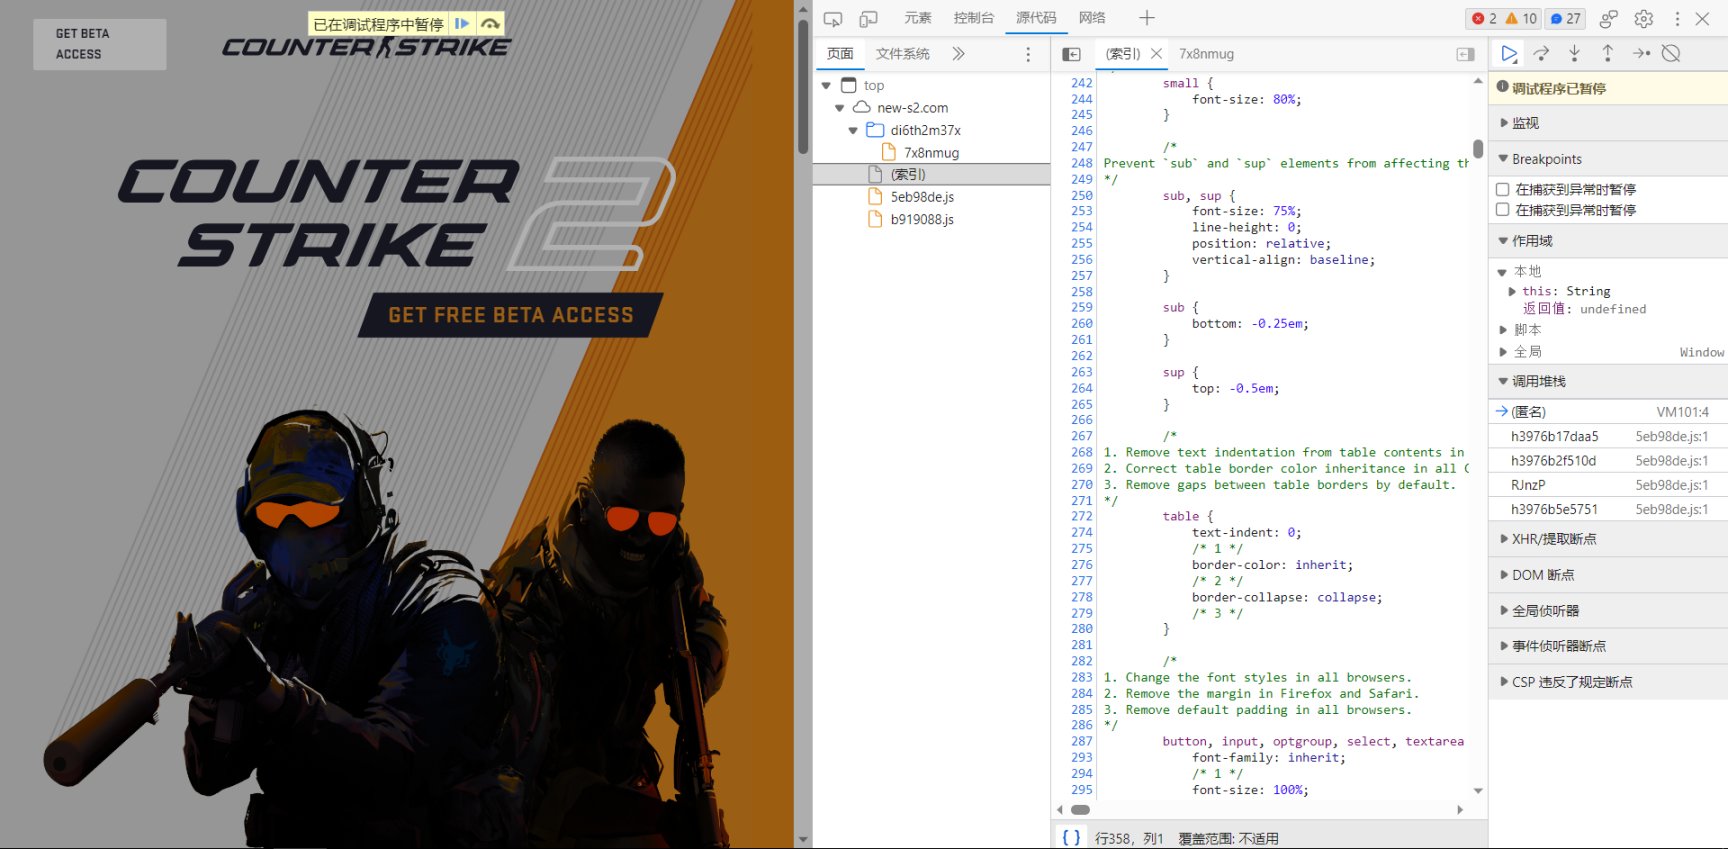Switch to the 网络 Network tab
This screenshot has width=1728, height=849.
[x=1092, y=18]
